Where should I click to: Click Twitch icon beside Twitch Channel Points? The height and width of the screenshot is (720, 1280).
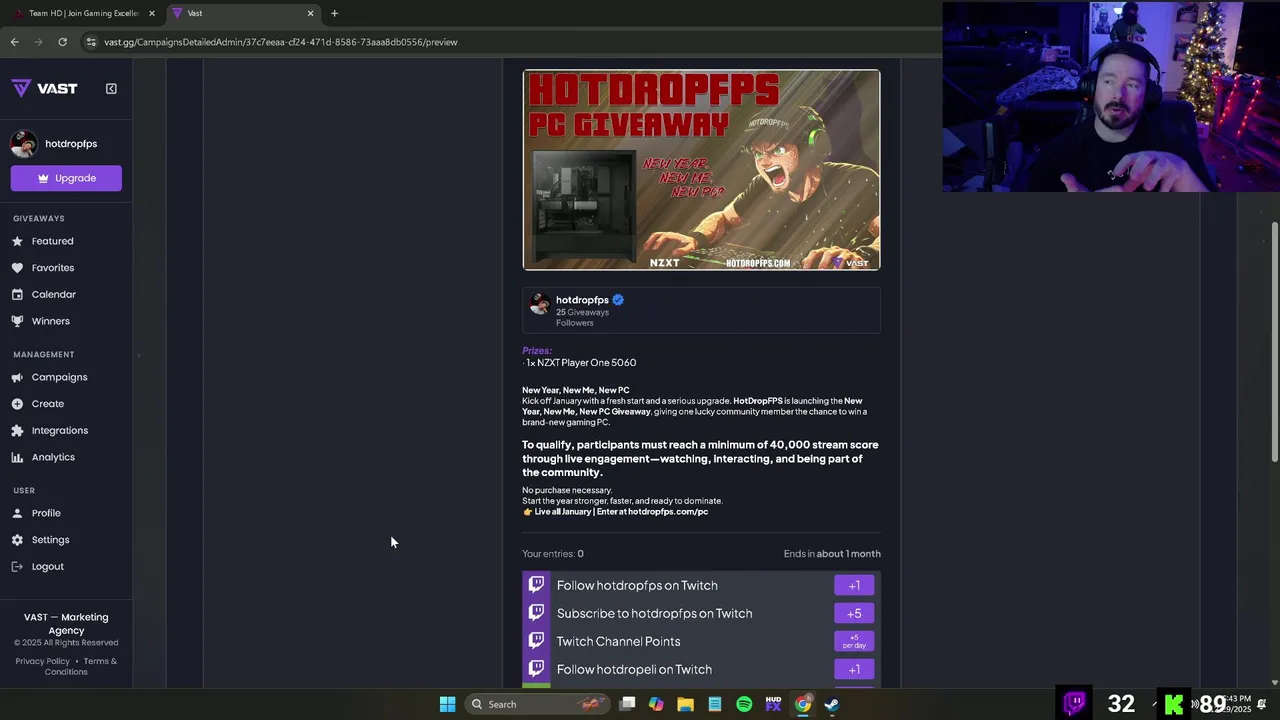pos(536,641)
